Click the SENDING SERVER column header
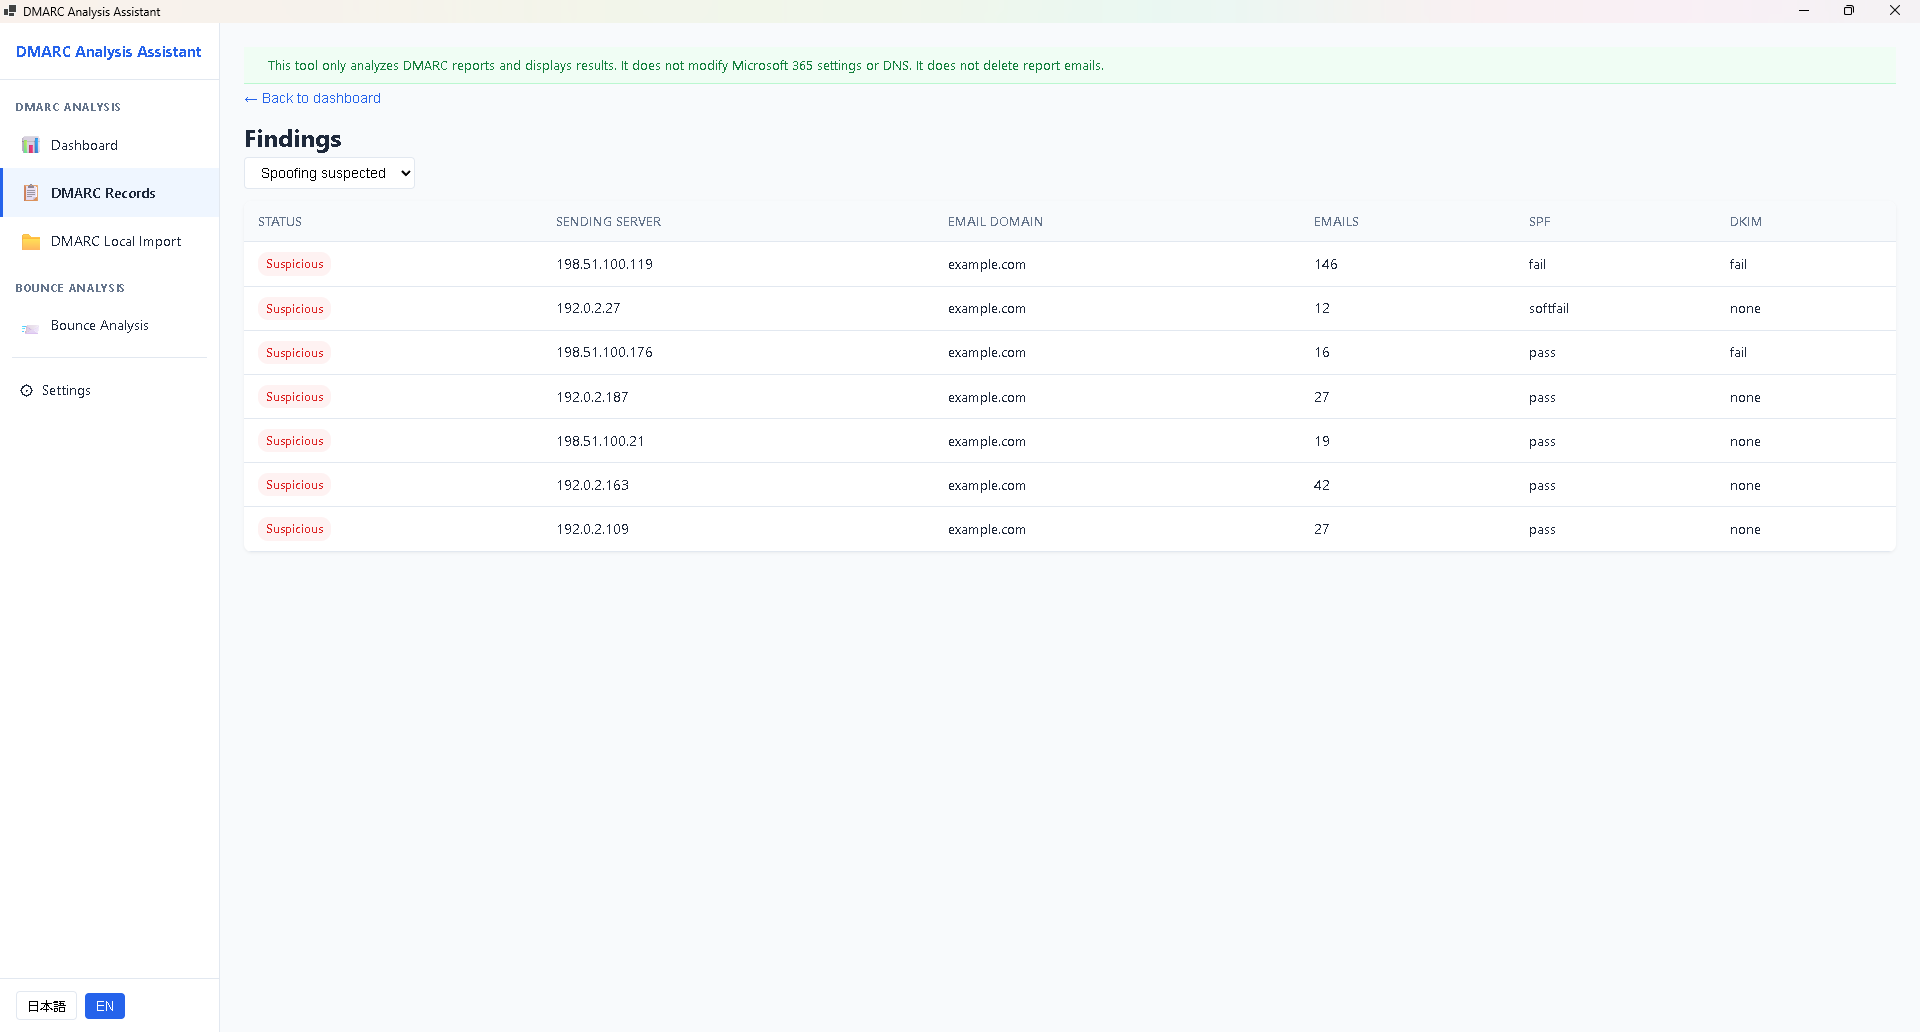The width and height of the screenshot is (1920, 1032). click(608, 222)
